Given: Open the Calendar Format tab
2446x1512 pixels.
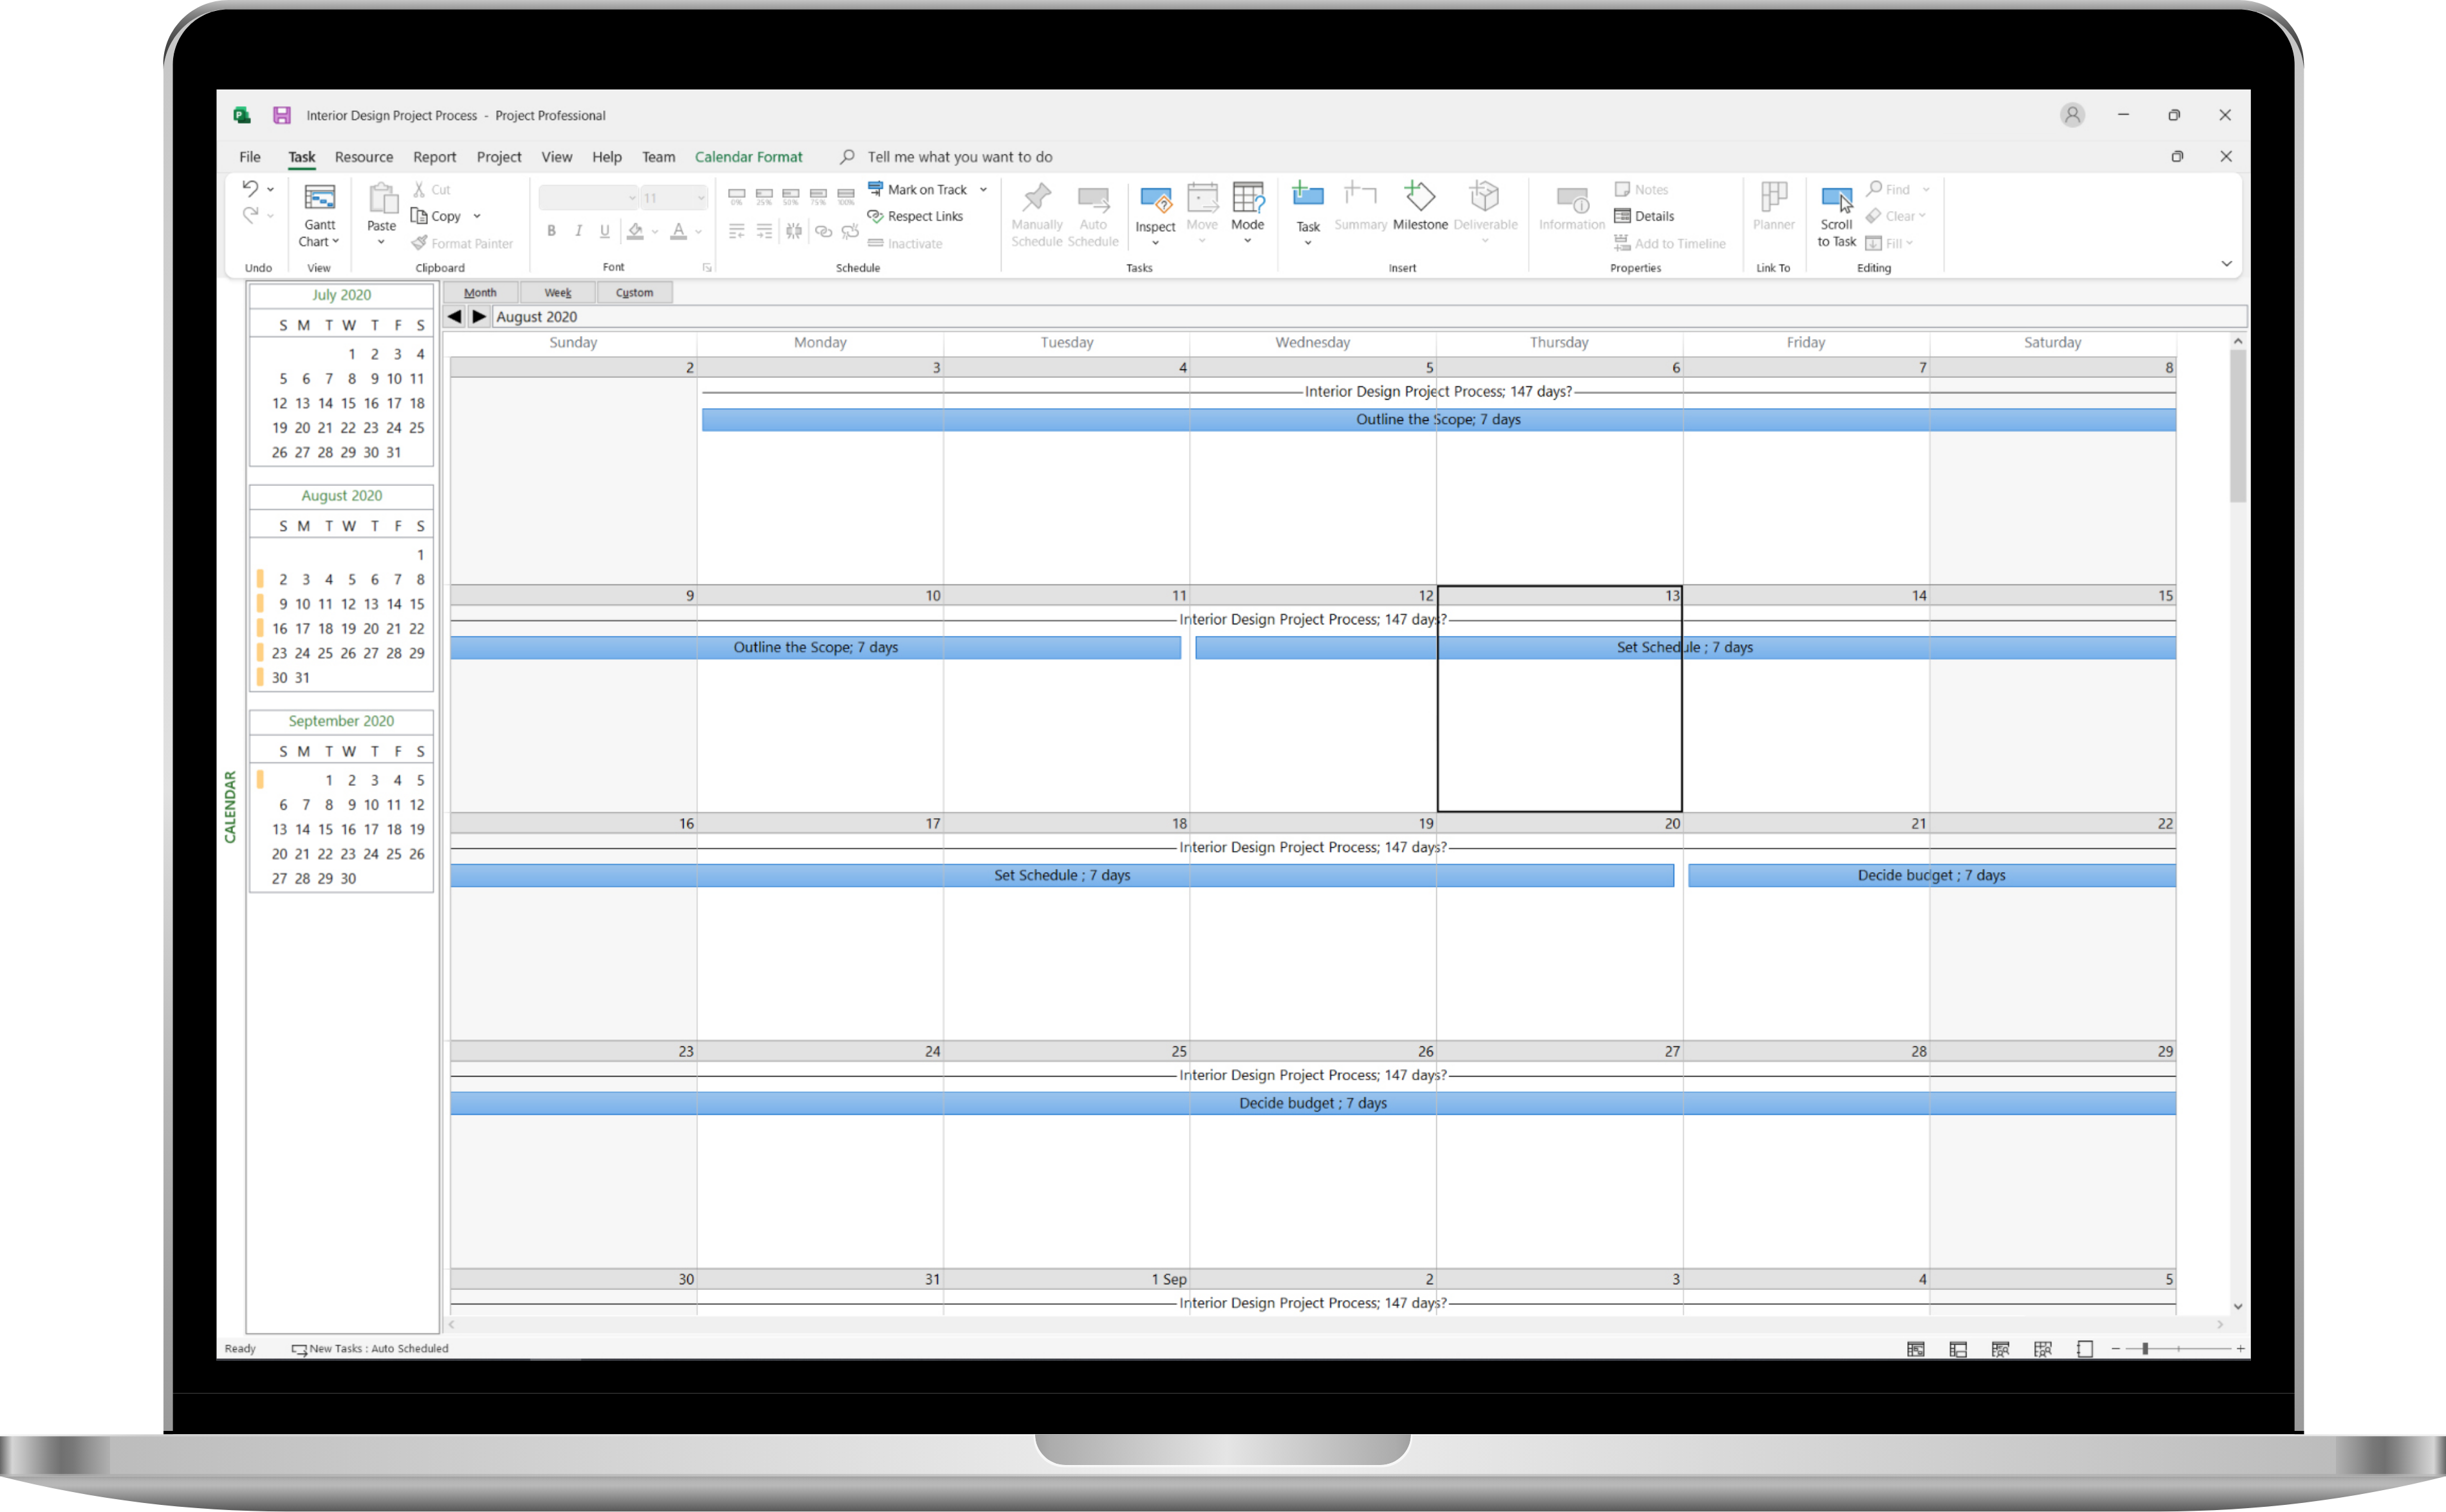Looking at the screenshot, I should [x=748, y=157].
